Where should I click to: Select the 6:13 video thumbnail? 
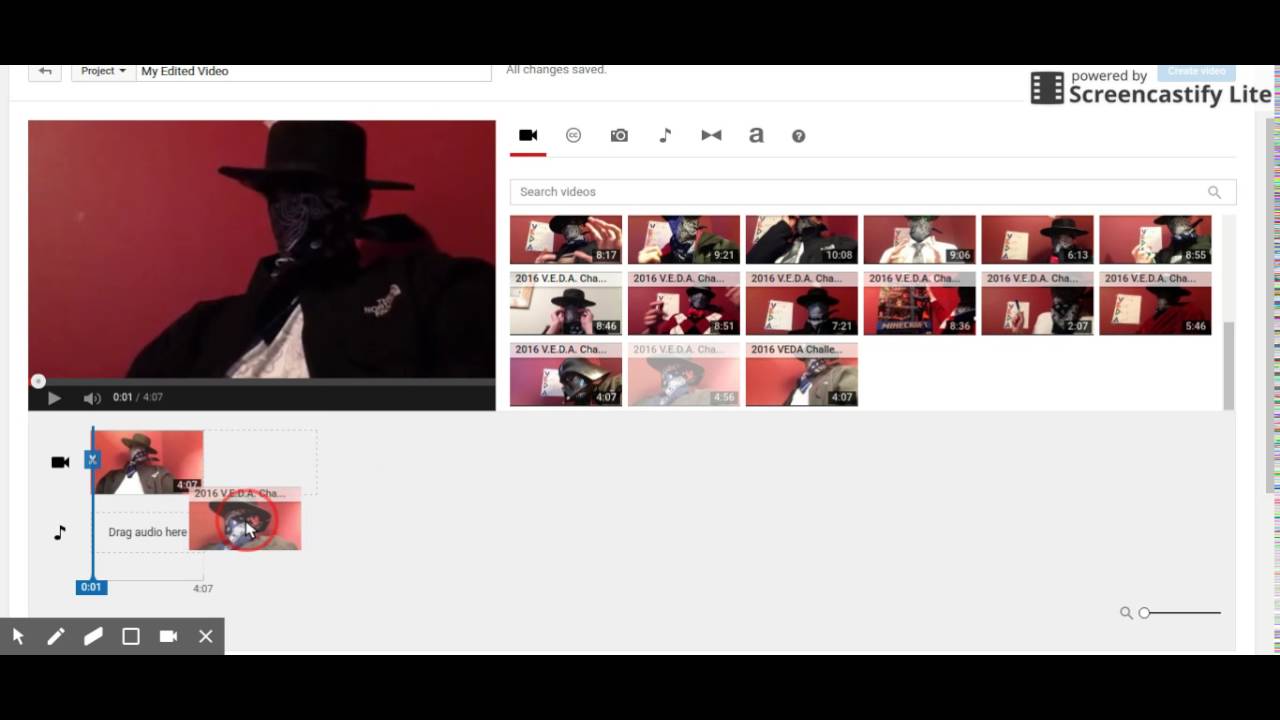pyautogui.click(x=1037, y=240)
